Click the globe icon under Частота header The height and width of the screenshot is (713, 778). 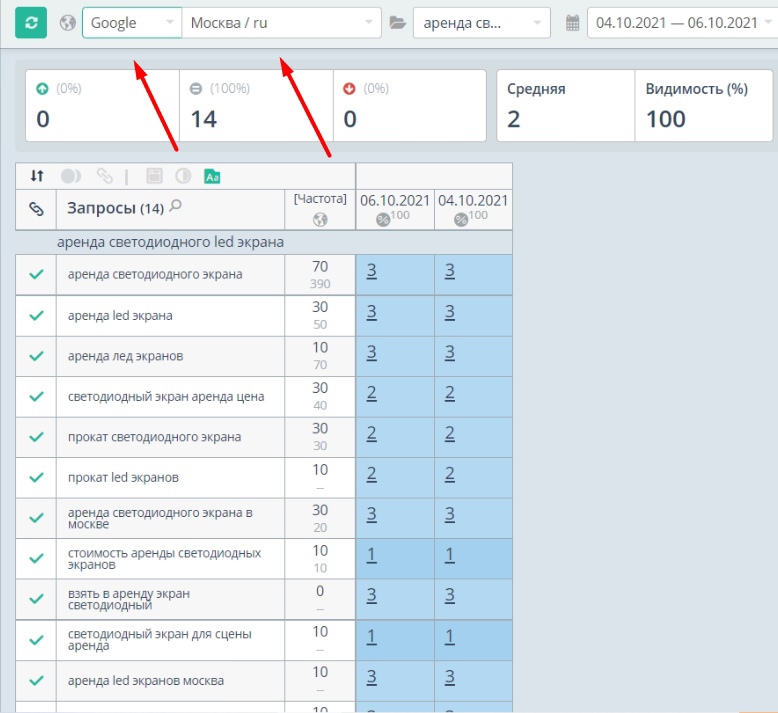(x=320, y=219)
